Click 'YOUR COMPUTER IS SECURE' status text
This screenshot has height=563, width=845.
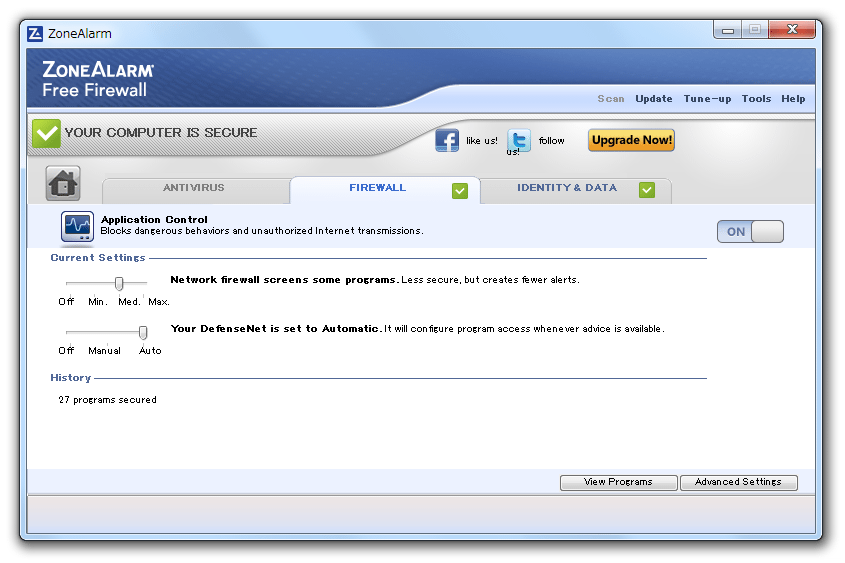coord(161,133)
